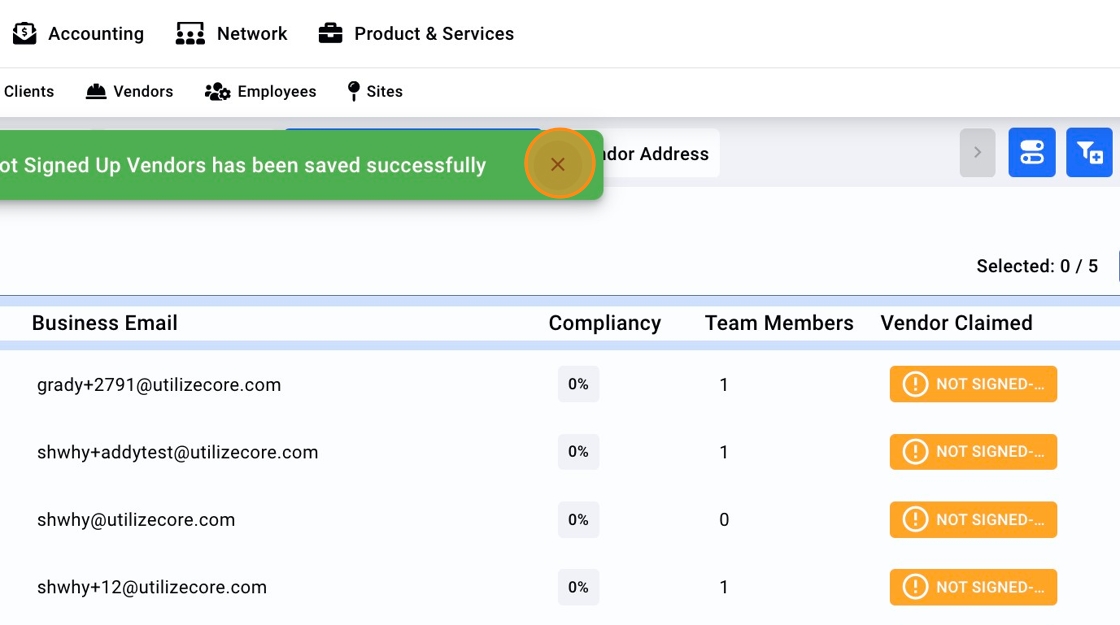The width and height of the screenshot is (1120, 625).
Task: Open the column toggle settings button
Action: click(x=1032, y=153)
